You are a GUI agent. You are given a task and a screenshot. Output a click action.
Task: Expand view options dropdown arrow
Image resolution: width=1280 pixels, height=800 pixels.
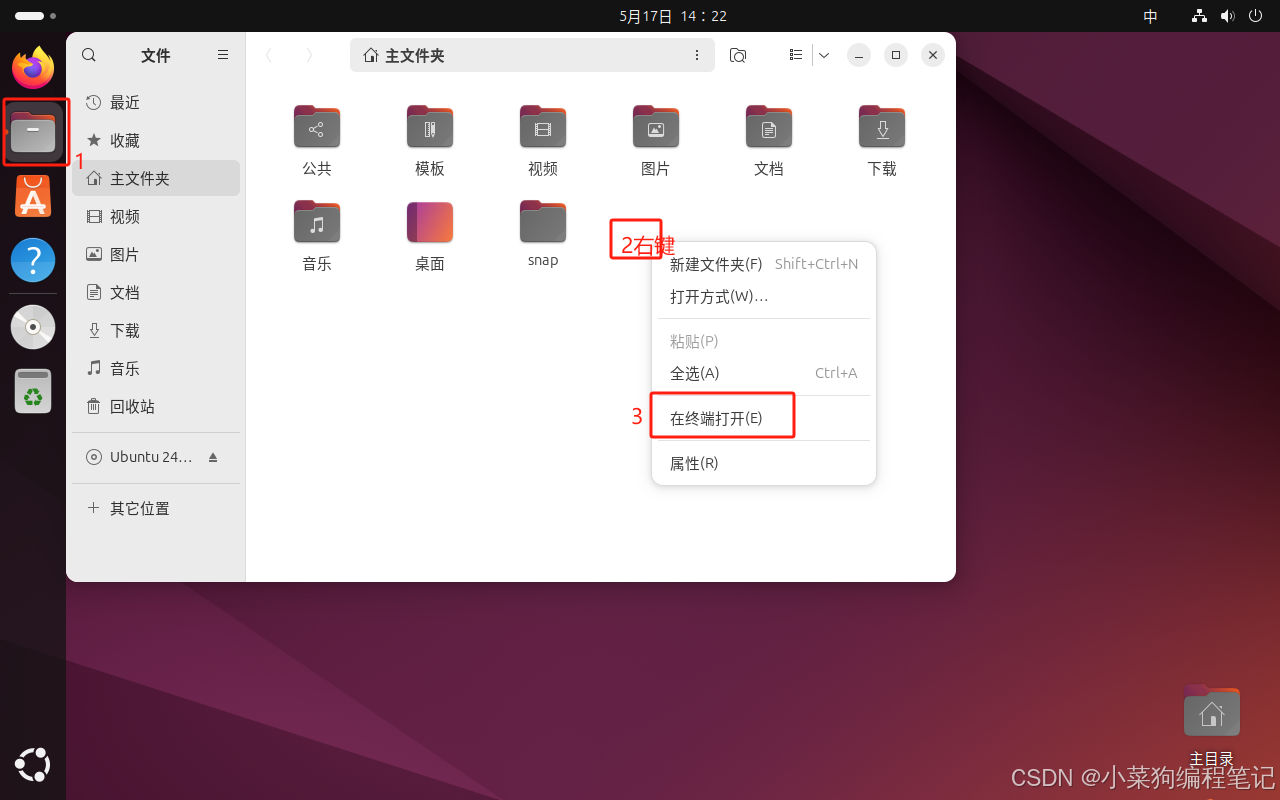tap(824, 55)
